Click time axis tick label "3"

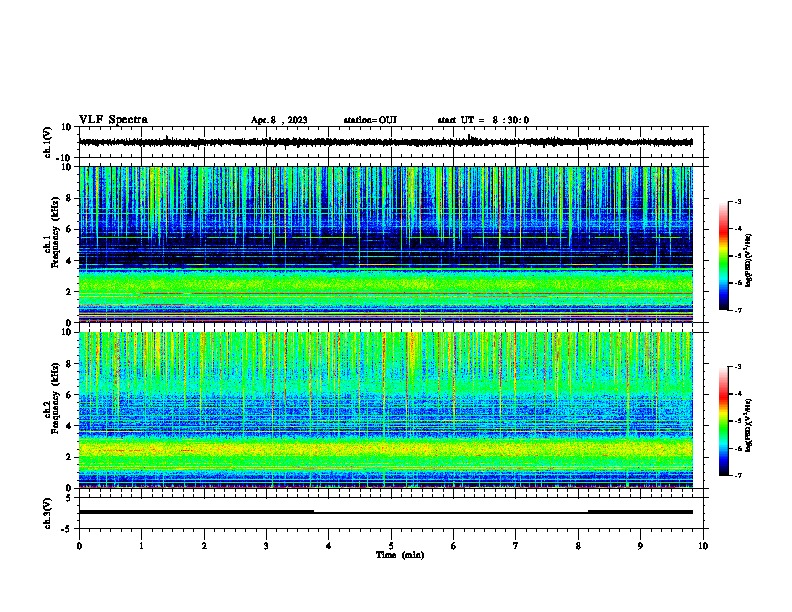click(266, 546)
